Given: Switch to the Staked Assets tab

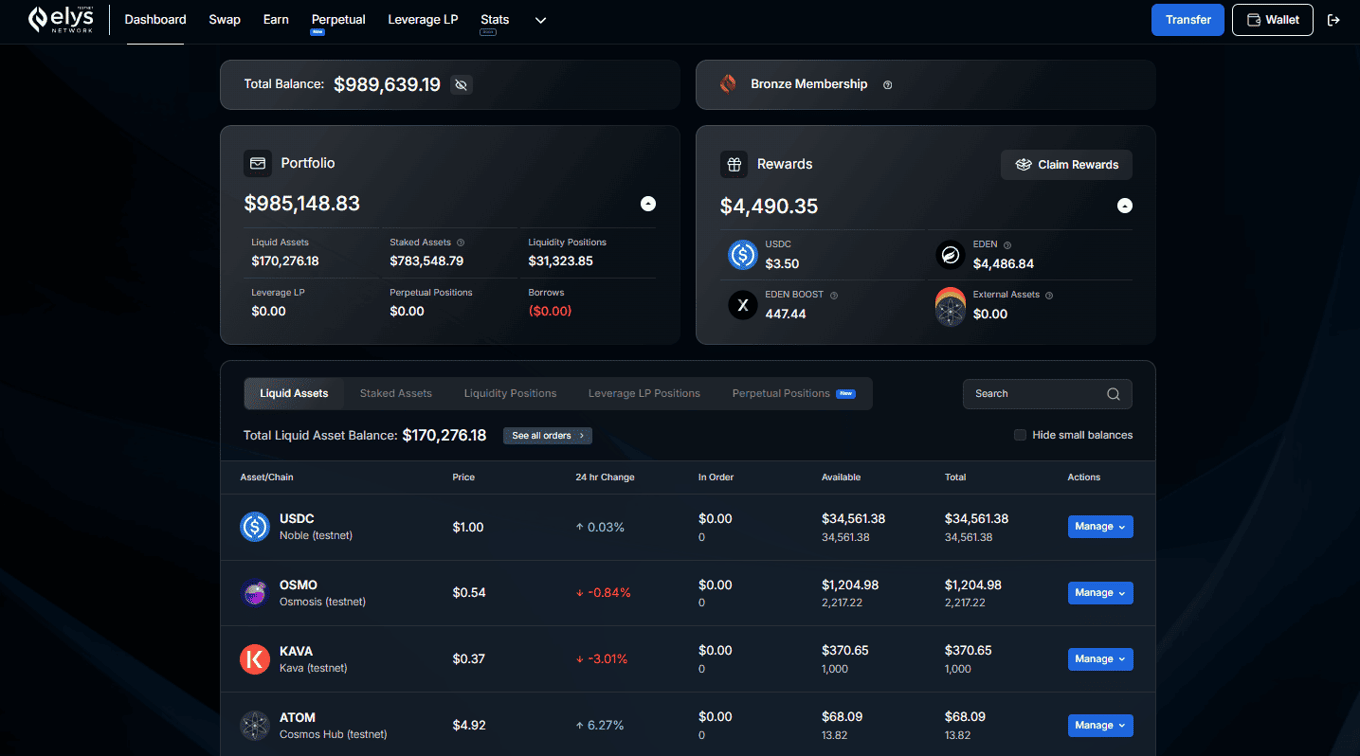Looking at the screenshot, I should click(396, 393).
